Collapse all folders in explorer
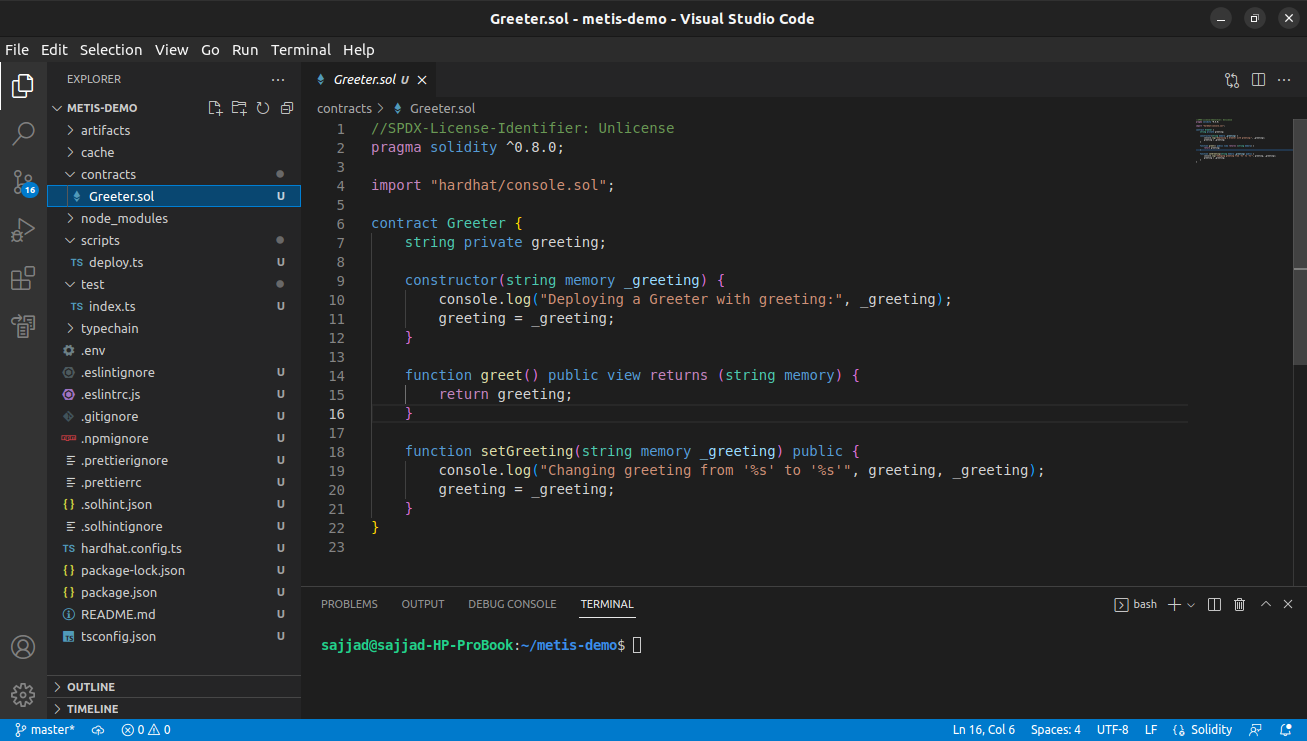 [287, 108]
